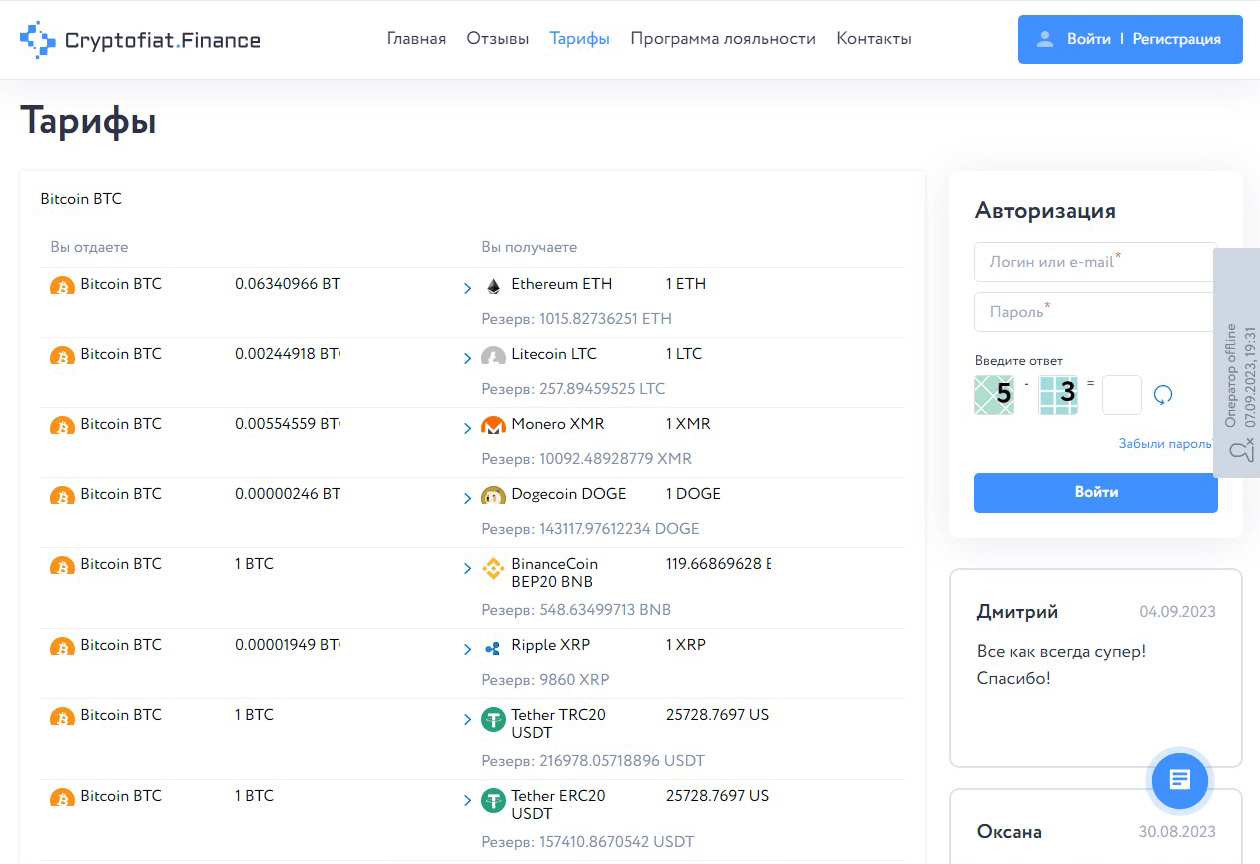Click the reserve 157410.8670542 USDT text
1260x864 pixels.
(588, 842)
